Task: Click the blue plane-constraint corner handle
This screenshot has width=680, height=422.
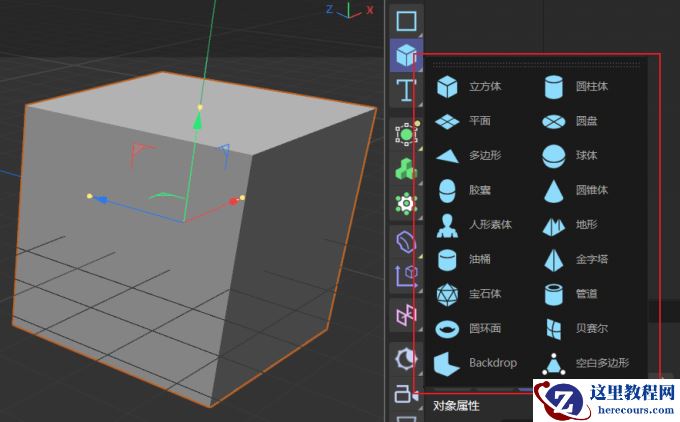Action: [224, 156]
